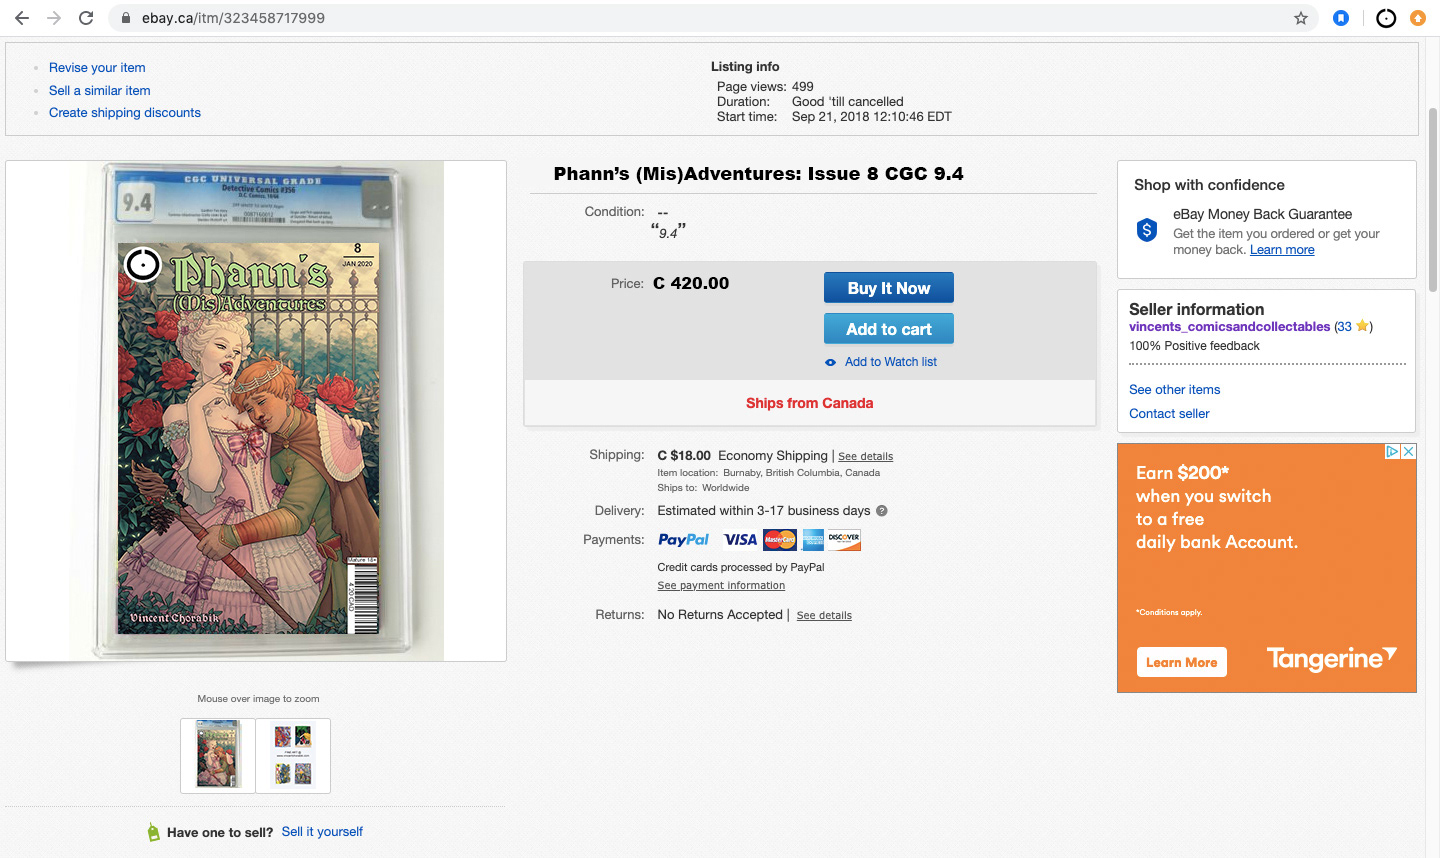Open the blue shield extension icon
The image size is (1440, 858).
coord(1341,18)
